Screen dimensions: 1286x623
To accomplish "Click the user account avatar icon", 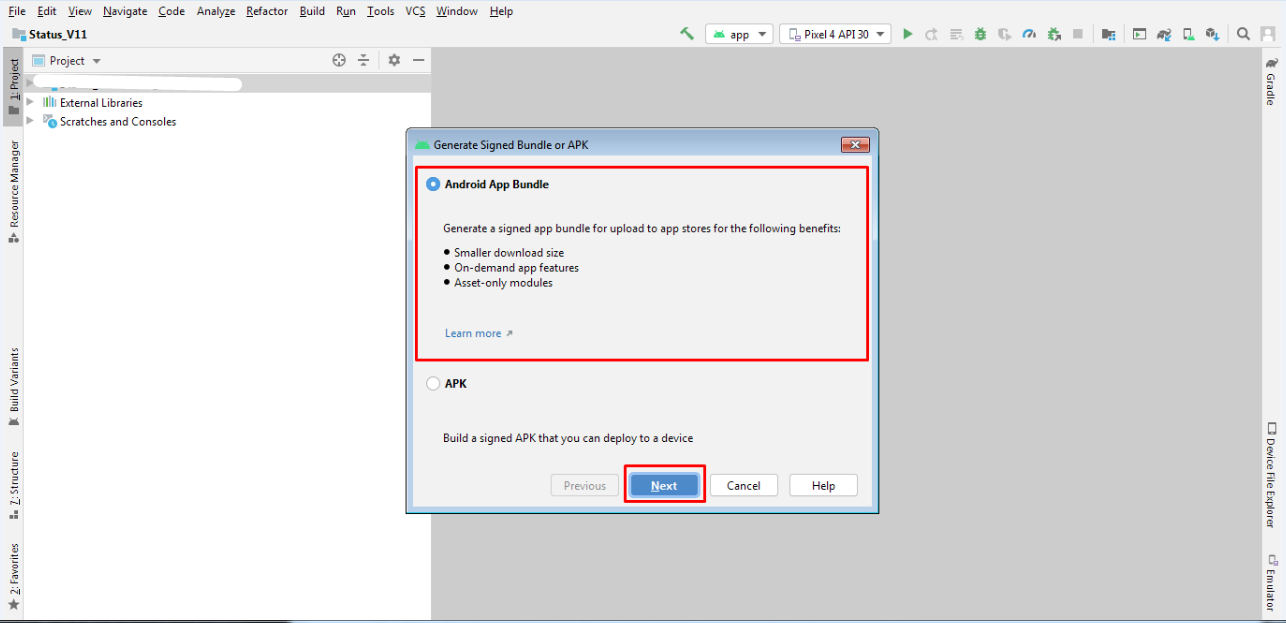I will [1267, 34].
